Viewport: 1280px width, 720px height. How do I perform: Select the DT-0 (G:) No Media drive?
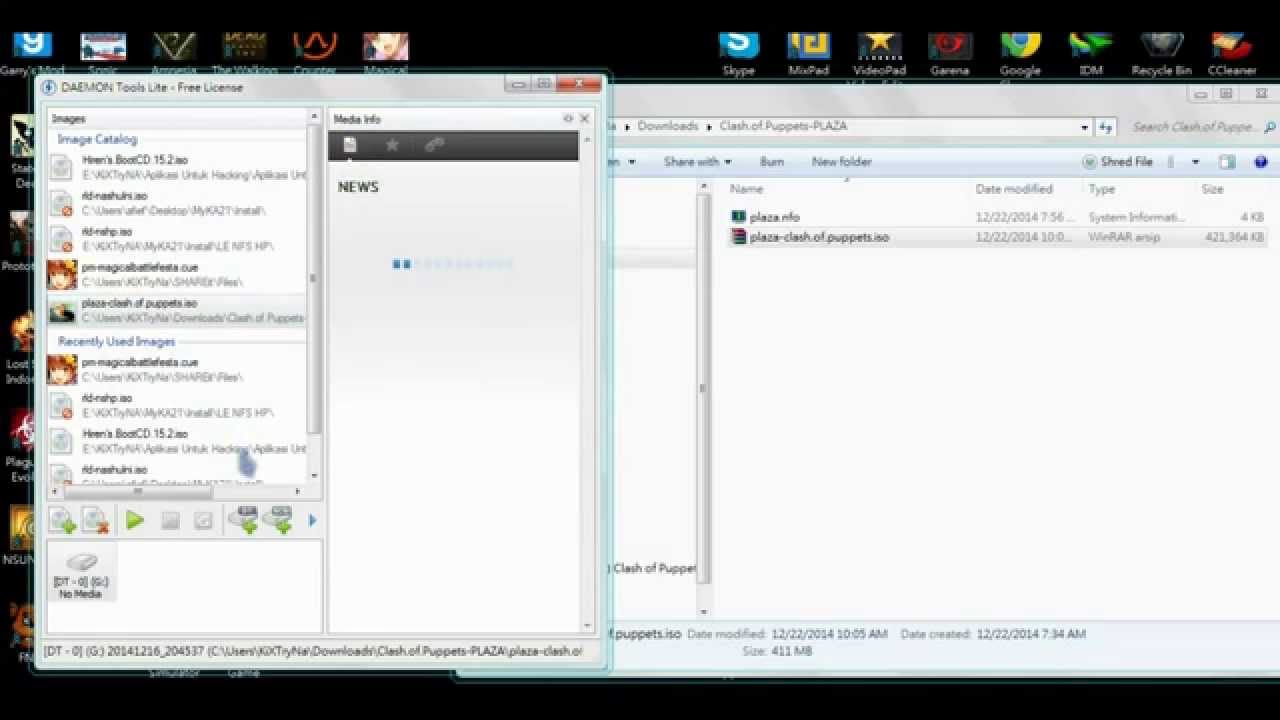click(81, 572)
